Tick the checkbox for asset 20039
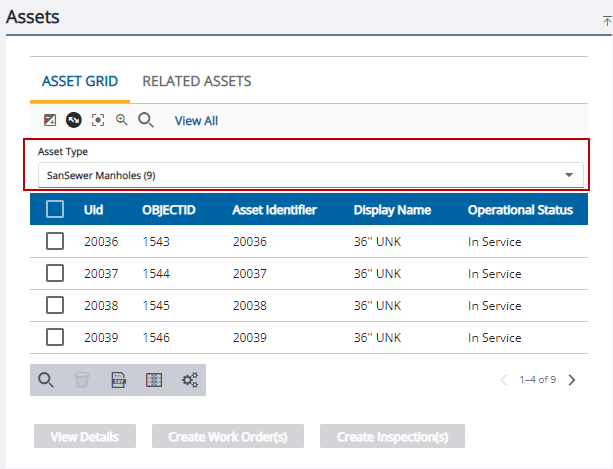The width and height of the screenshot is (613, 469). click(x=55, y=338)
